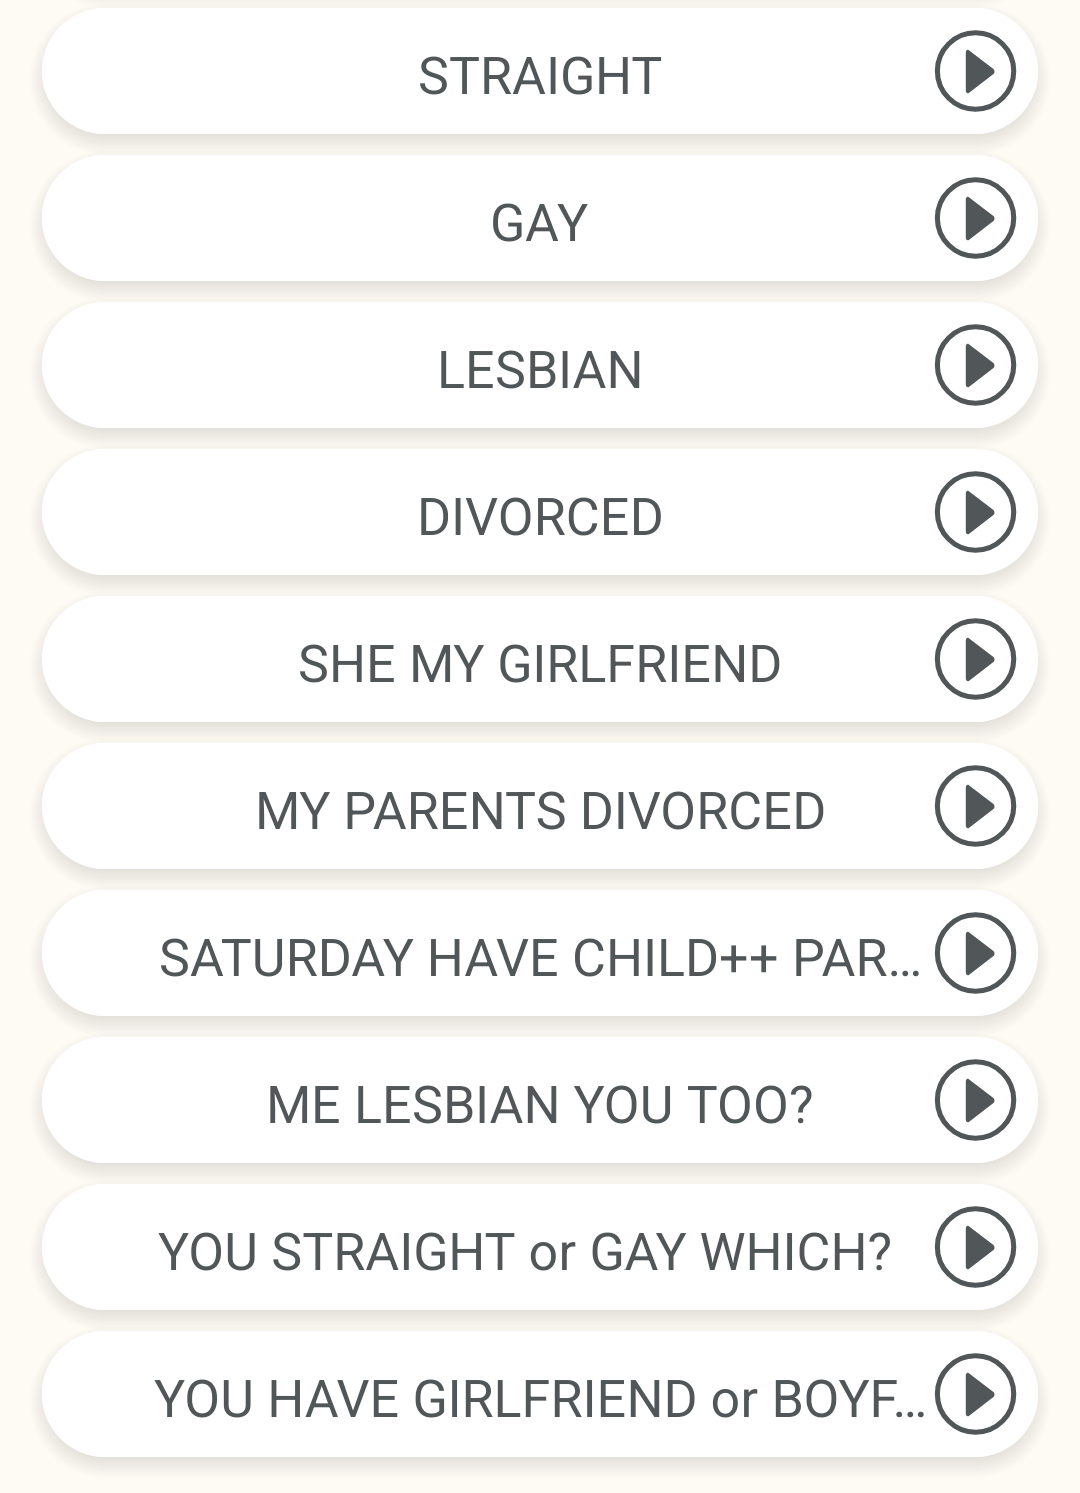The image size is (1080, 1493).
Task: Select the DIVORCED word item
Action: tap(539, 517)
